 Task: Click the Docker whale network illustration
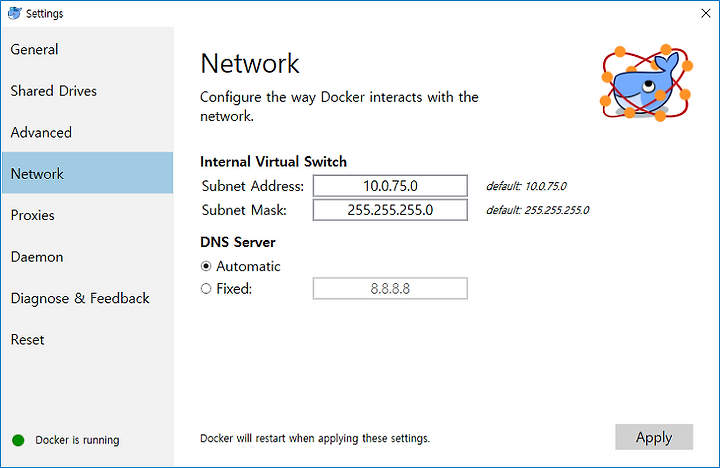click(x=647, y=83)
